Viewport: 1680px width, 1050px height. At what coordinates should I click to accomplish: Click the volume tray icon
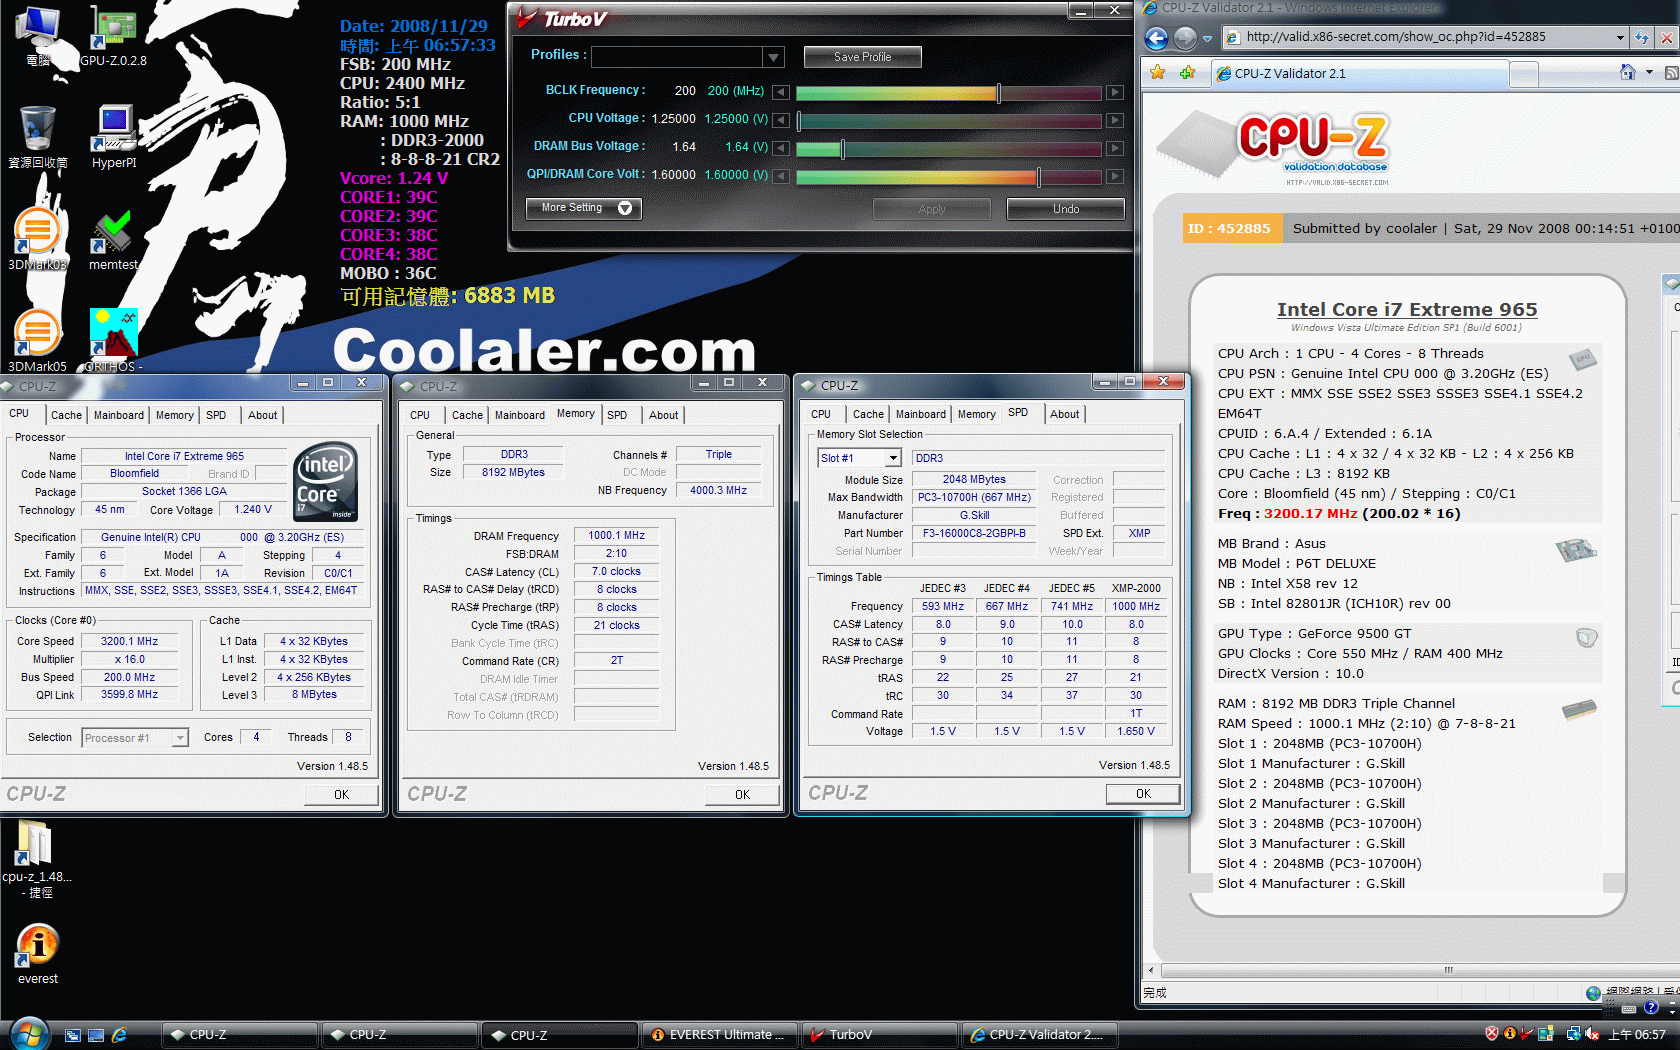(1592, 1034)
